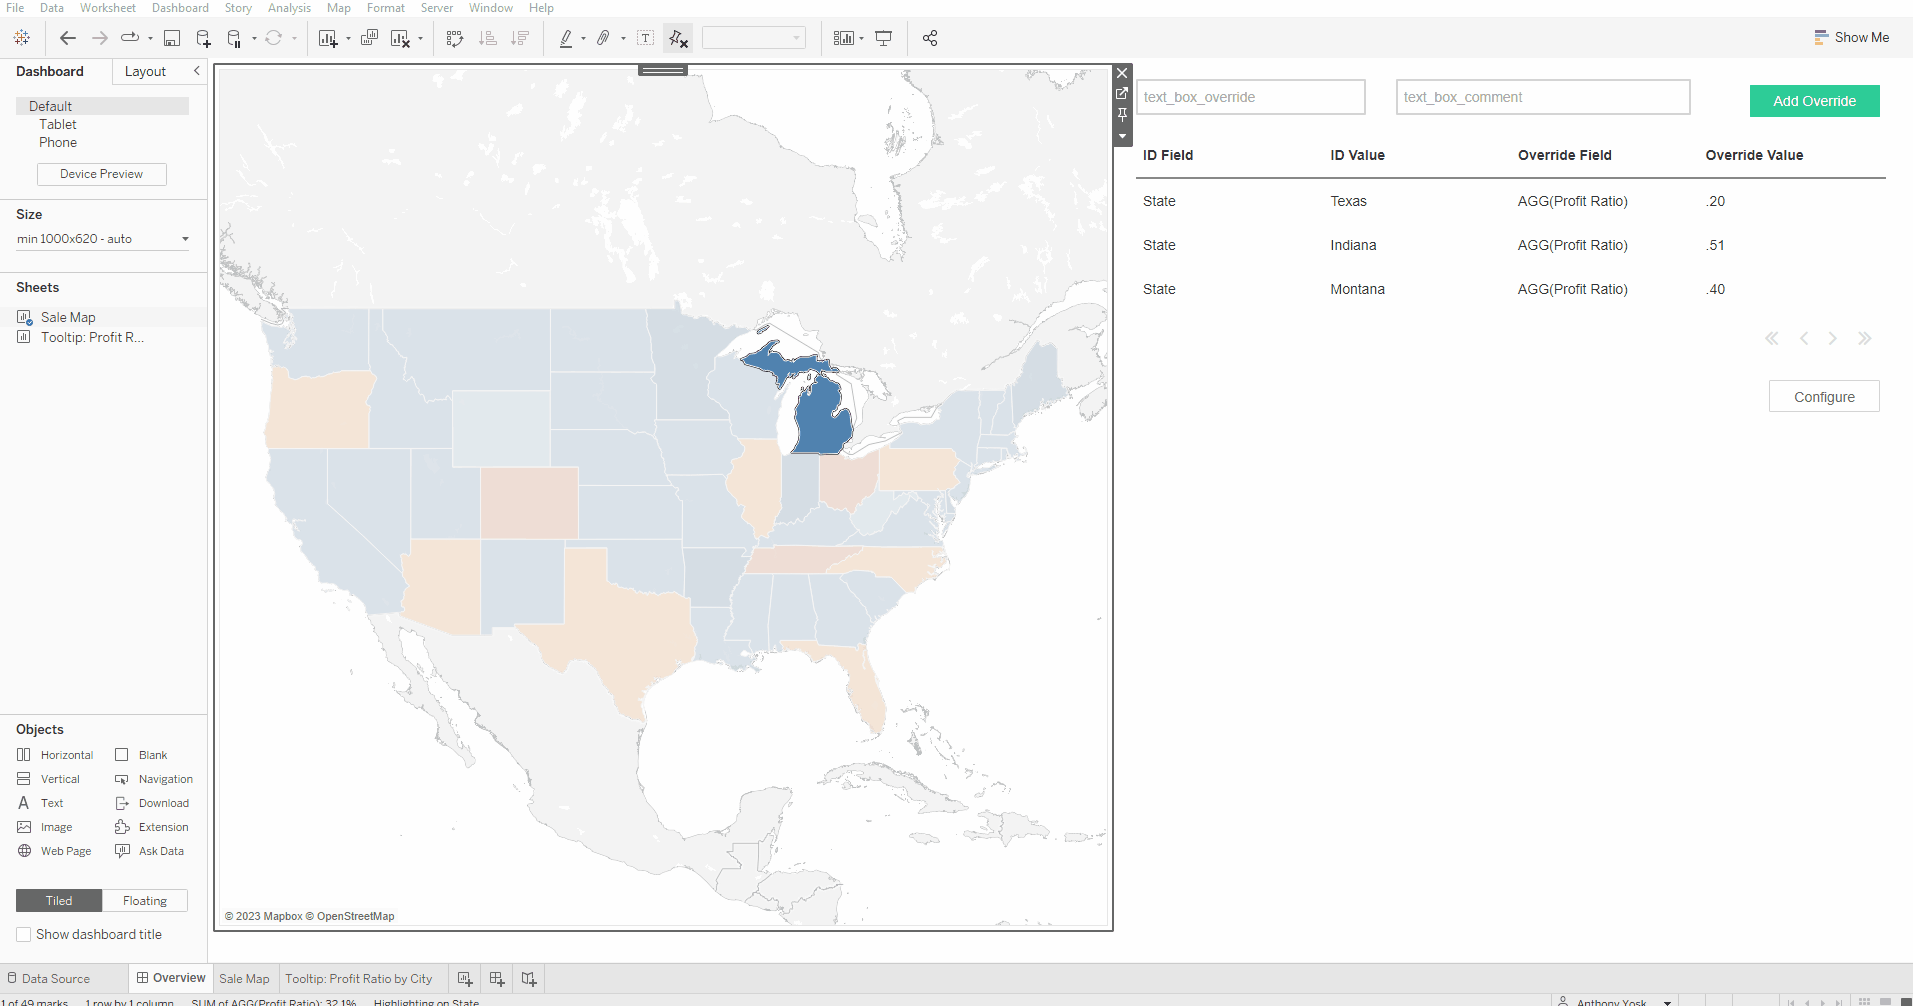Click the Highlight pen icon
Screen dimensions: 1913x1006
pos(566,38)
